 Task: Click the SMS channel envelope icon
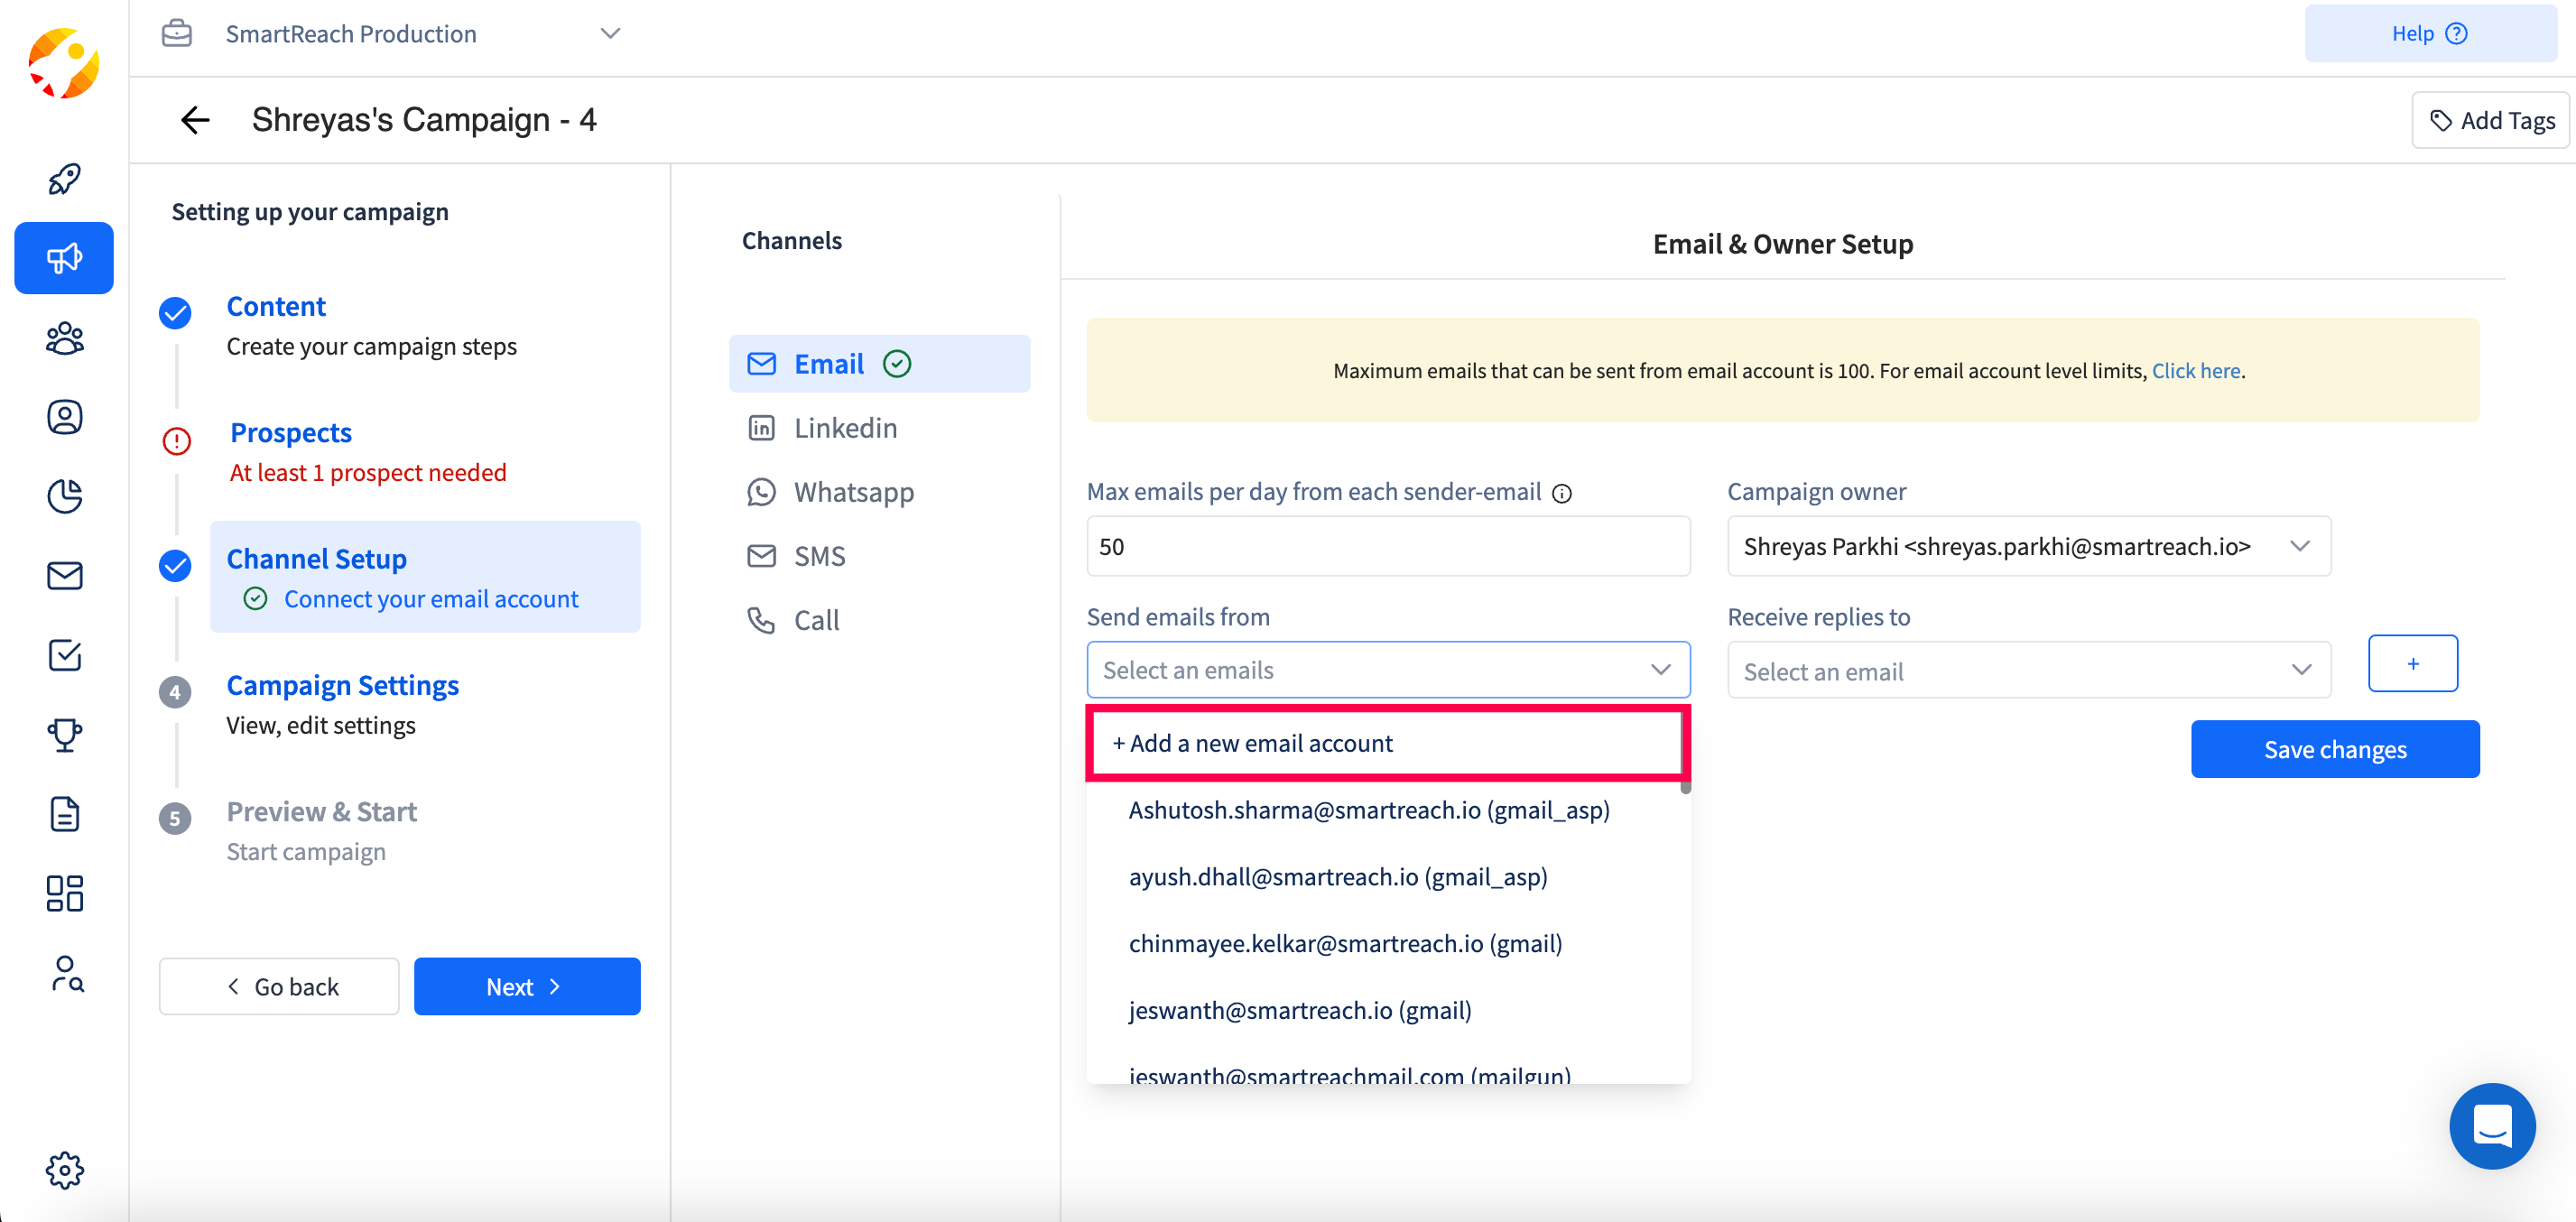point(761,556)
